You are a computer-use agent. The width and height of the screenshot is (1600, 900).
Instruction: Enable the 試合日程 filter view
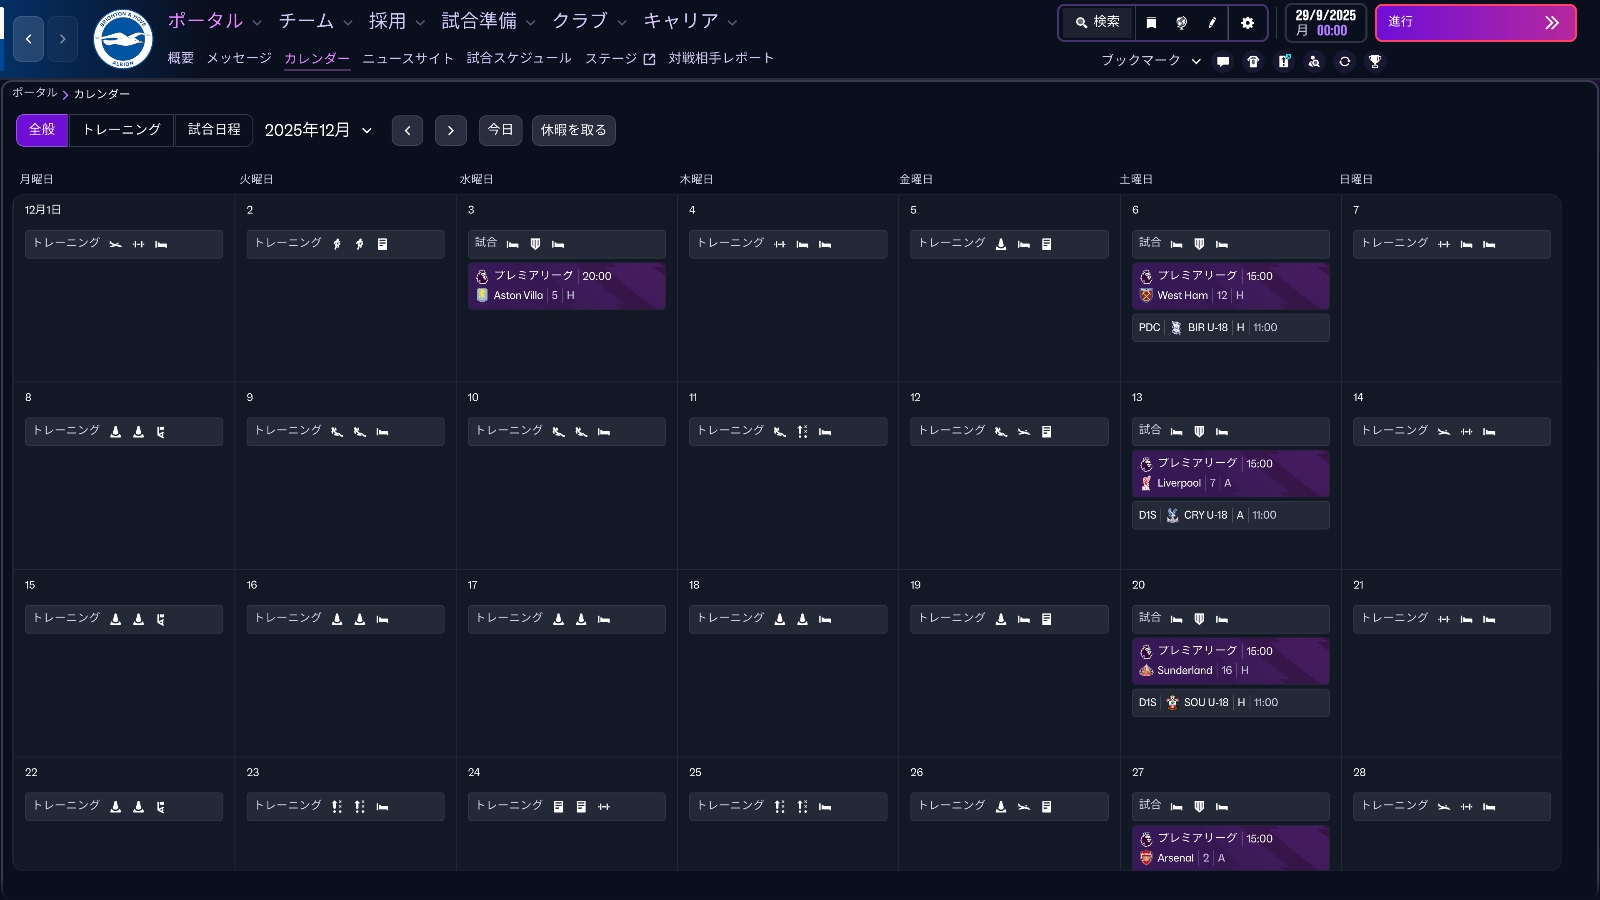[x=213, y=130]
